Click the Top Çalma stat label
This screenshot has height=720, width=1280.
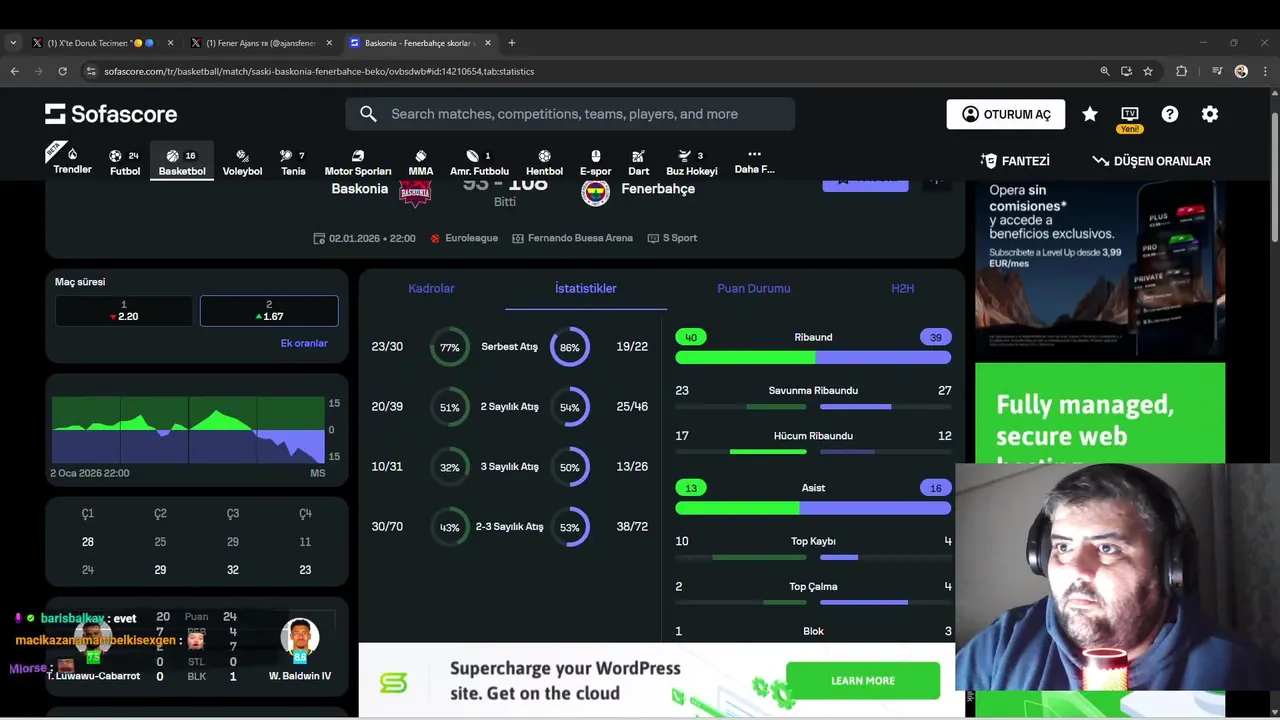813,587
